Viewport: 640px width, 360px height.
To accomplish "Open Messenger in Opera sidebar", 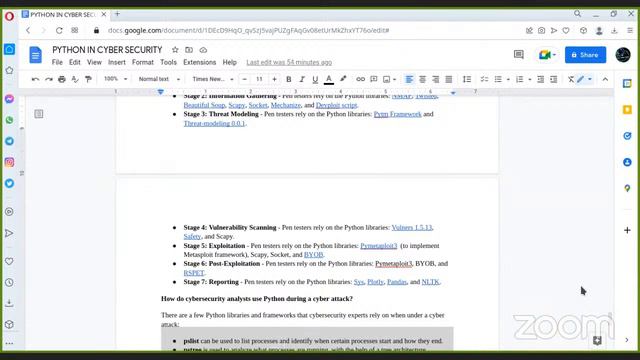I will coord(9,99).
